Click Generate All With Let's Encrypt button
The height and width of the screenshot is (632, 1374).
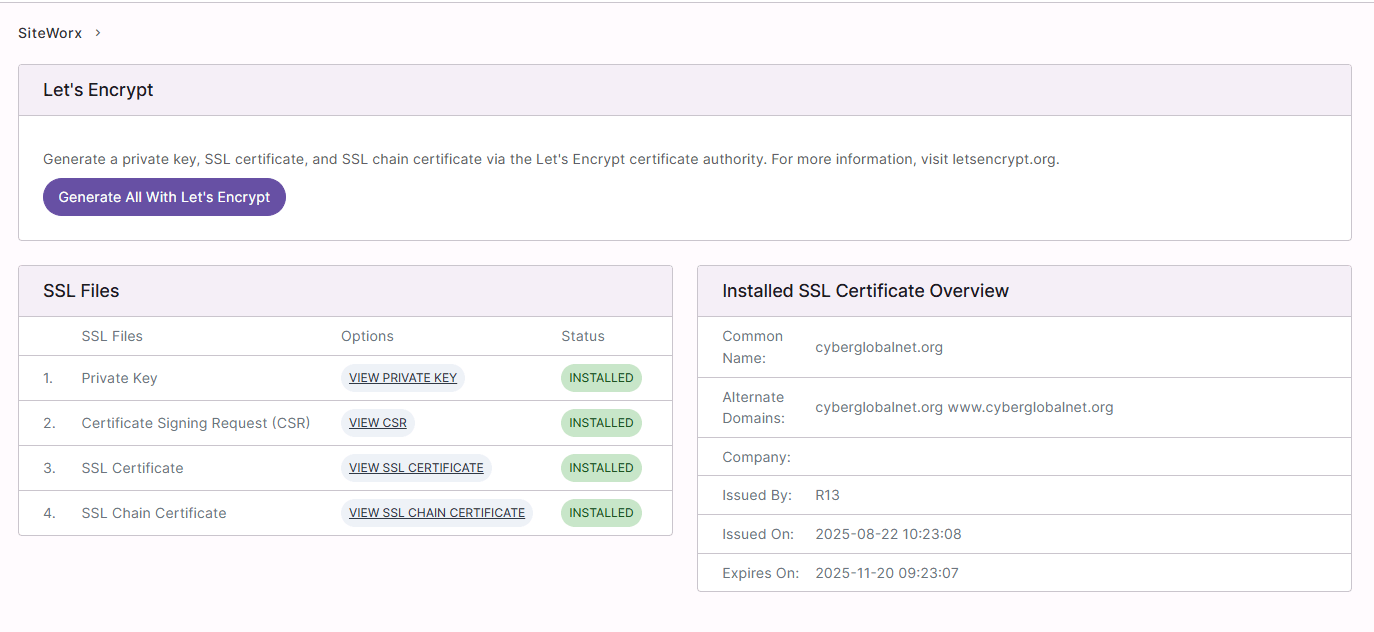(x=164, y=197)
